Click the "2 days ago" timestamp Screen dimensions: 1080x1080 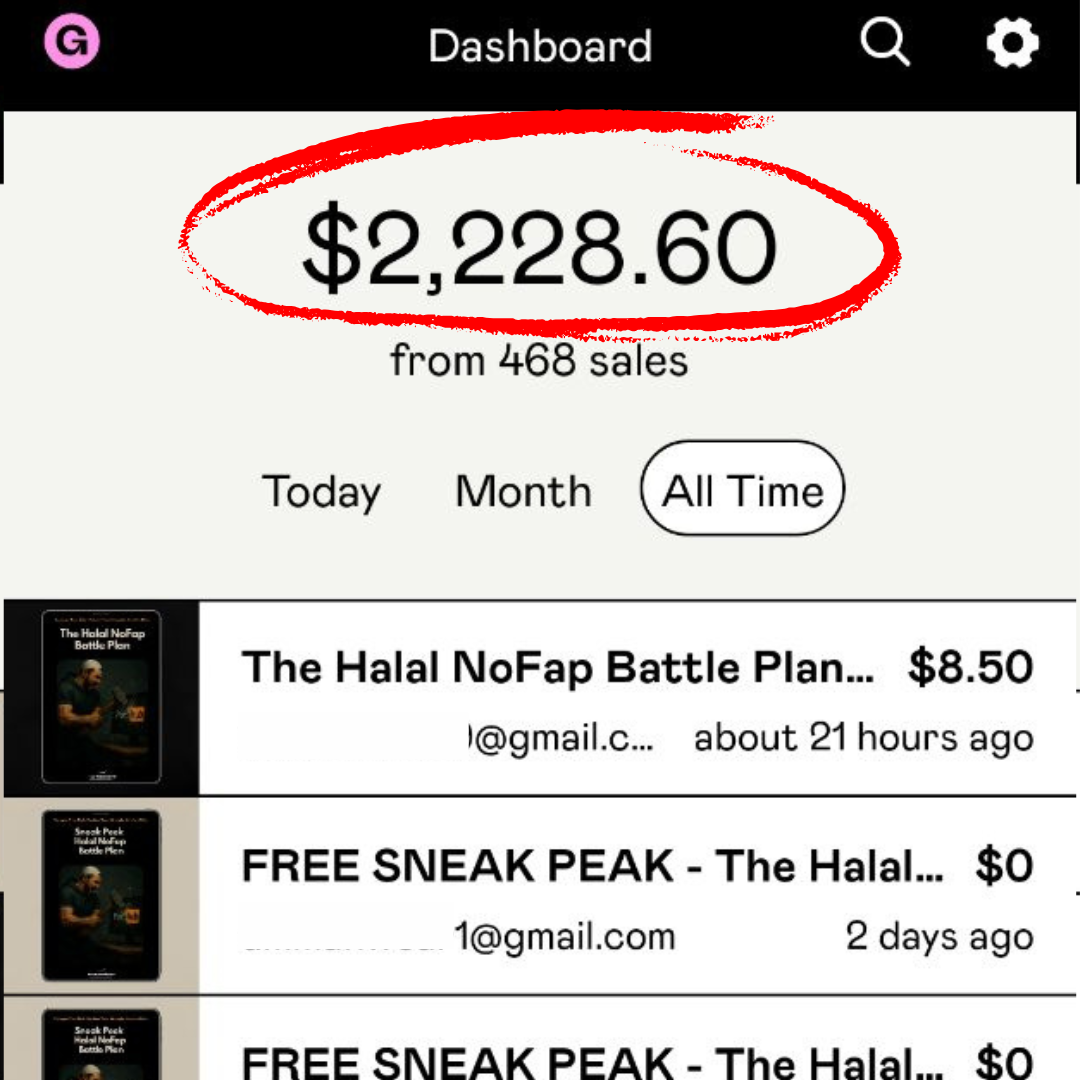939,938
